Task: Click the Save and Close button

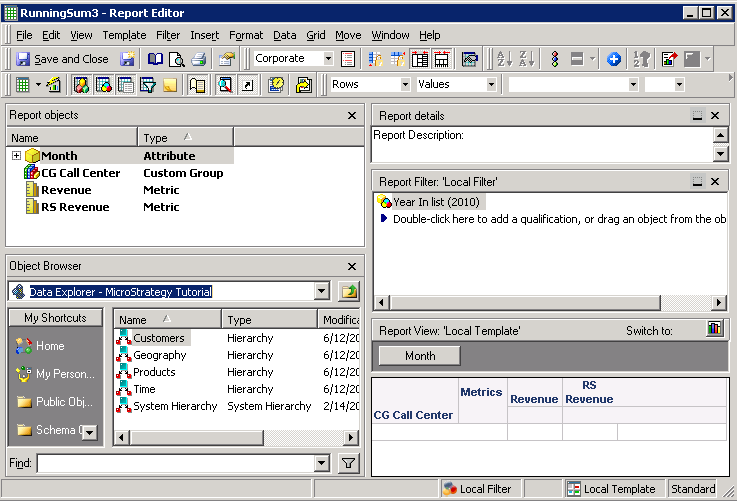Action: 62,59
